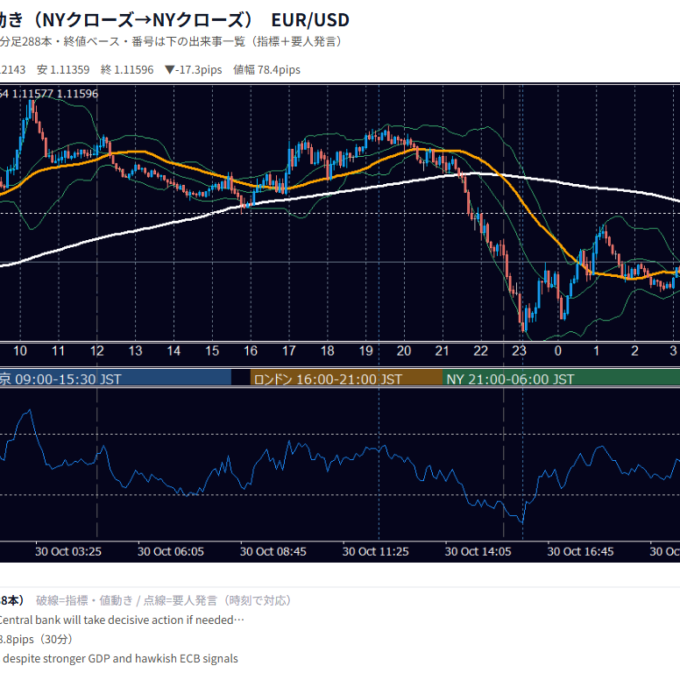Click the 30 Oct 08:45 time label
Screen dimensions: 680x680
pos(273,552)
